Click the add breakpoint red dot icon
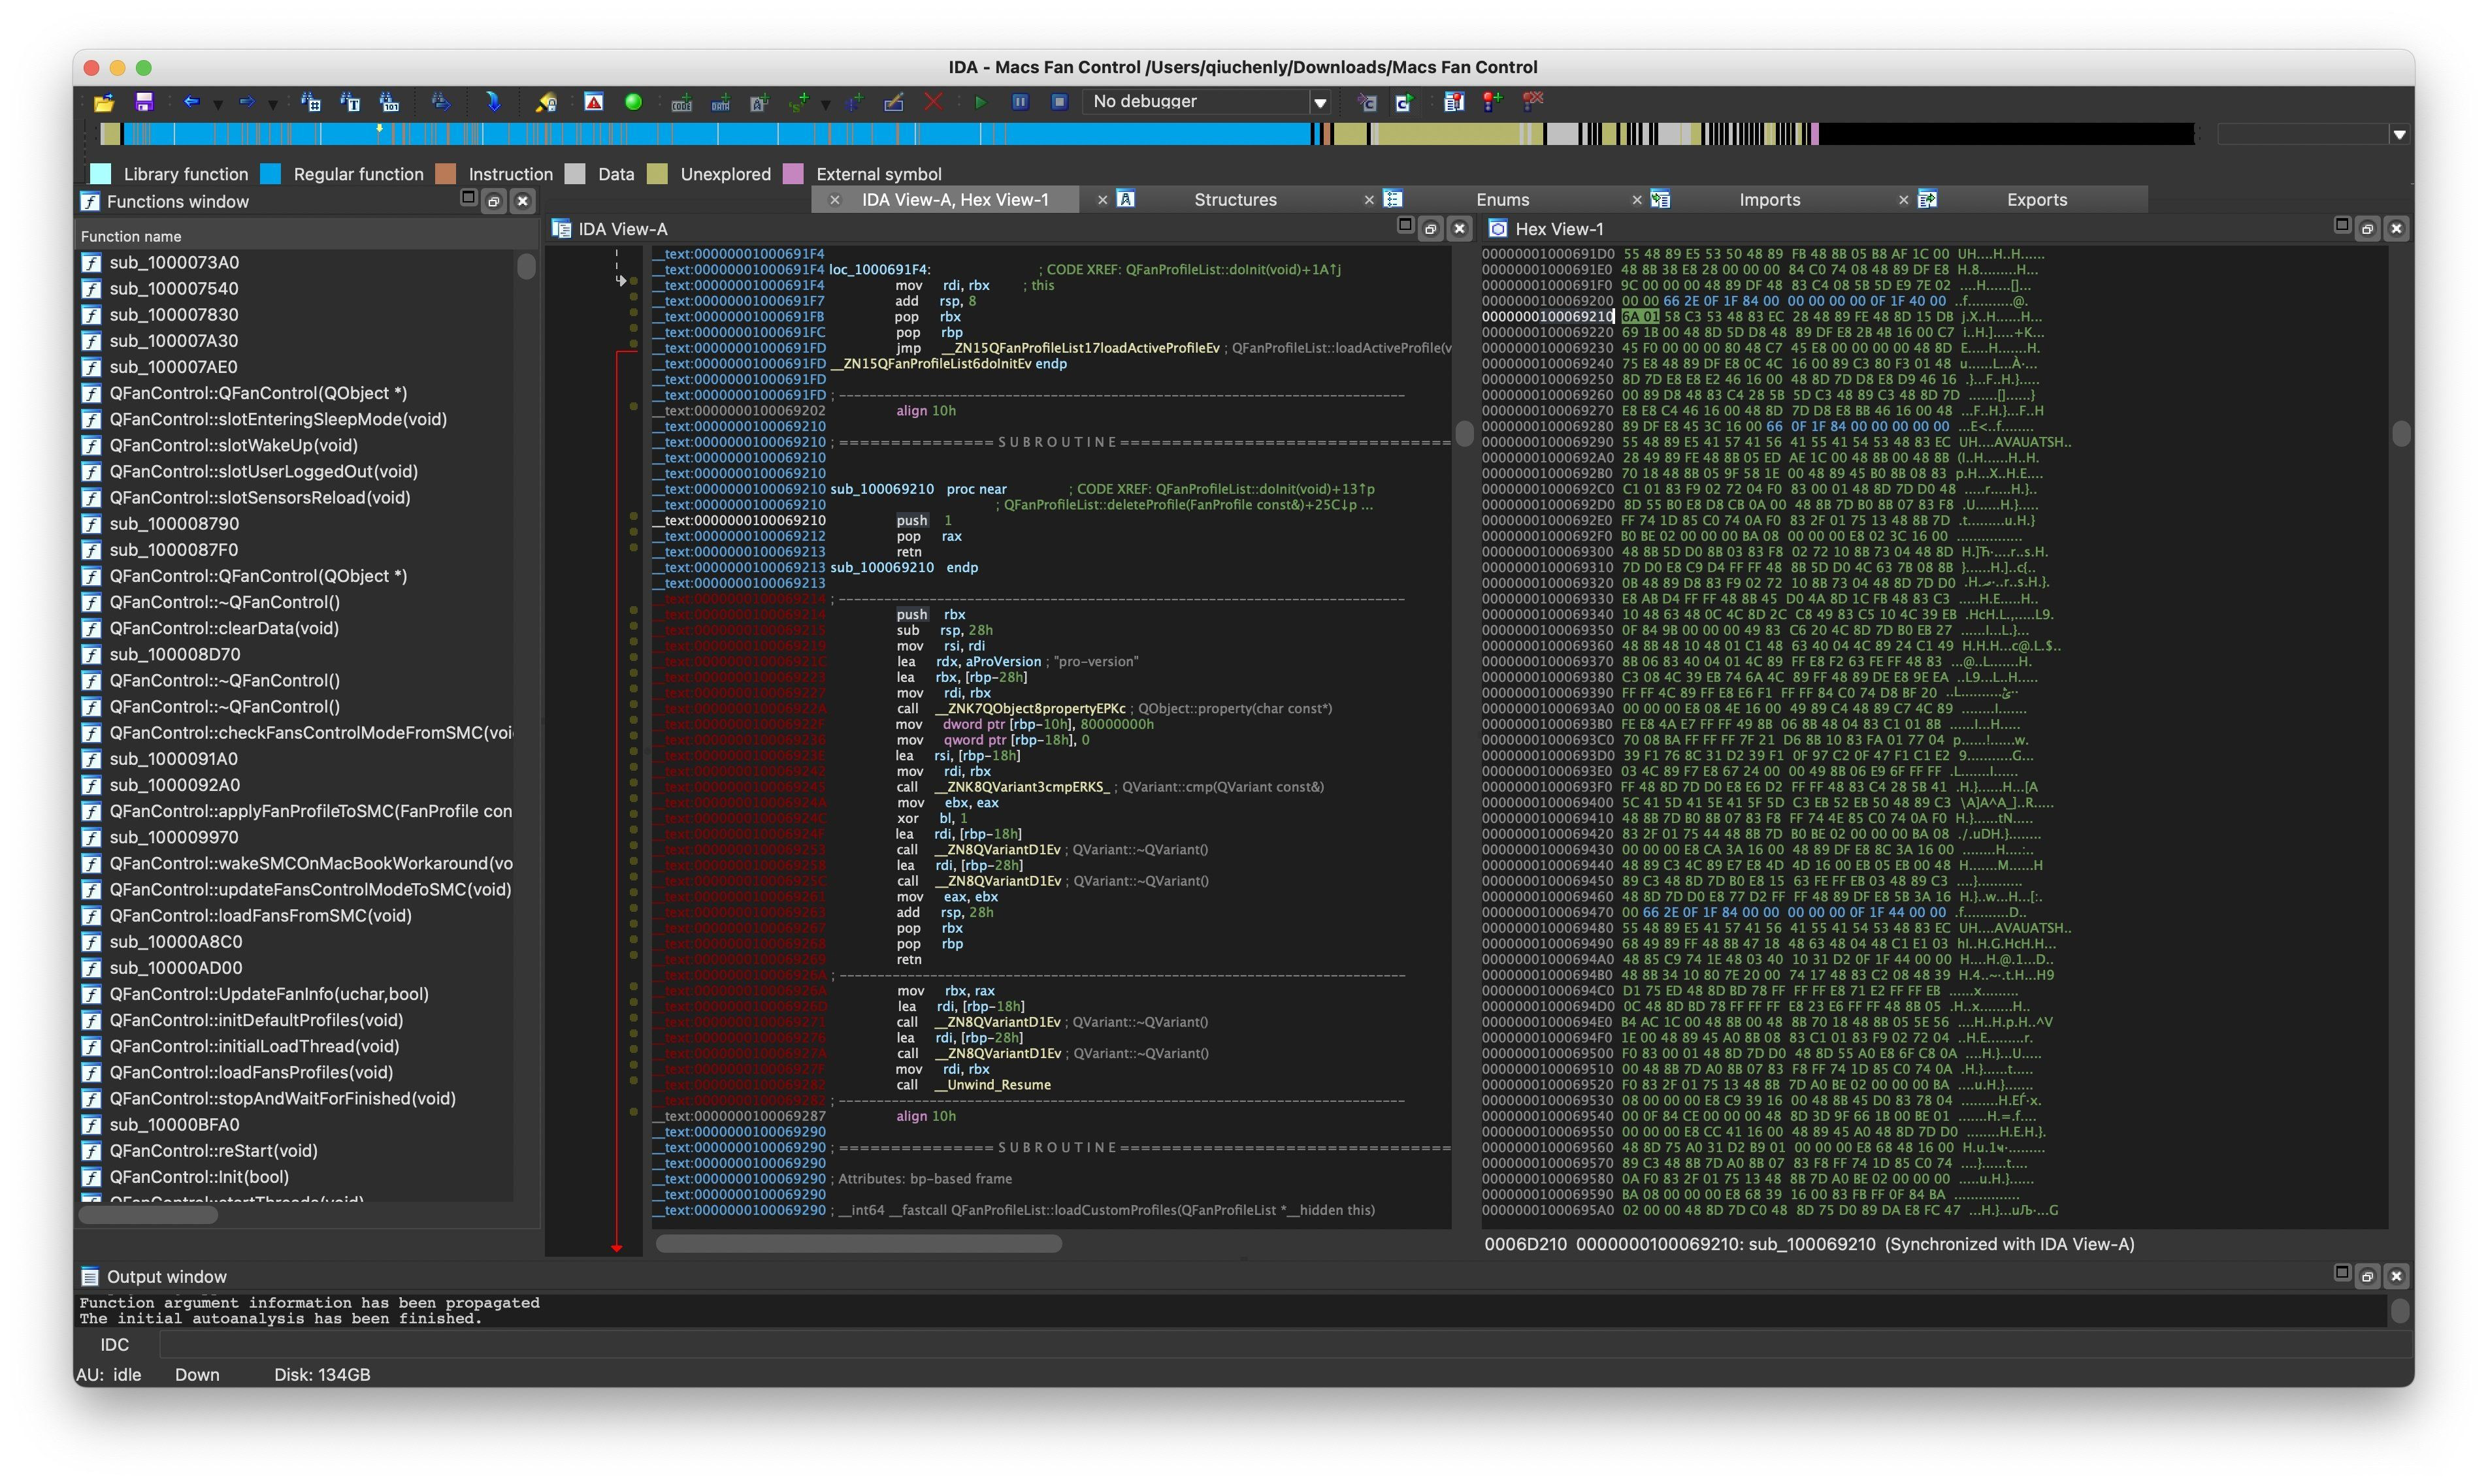 1492,102
